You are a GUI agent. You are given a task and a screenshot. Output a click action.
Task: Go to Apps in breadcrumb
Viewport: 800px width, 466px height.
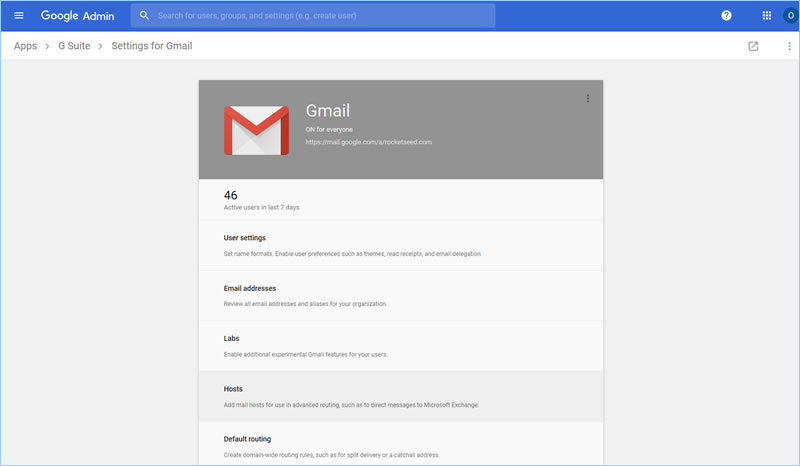[26, 46]
